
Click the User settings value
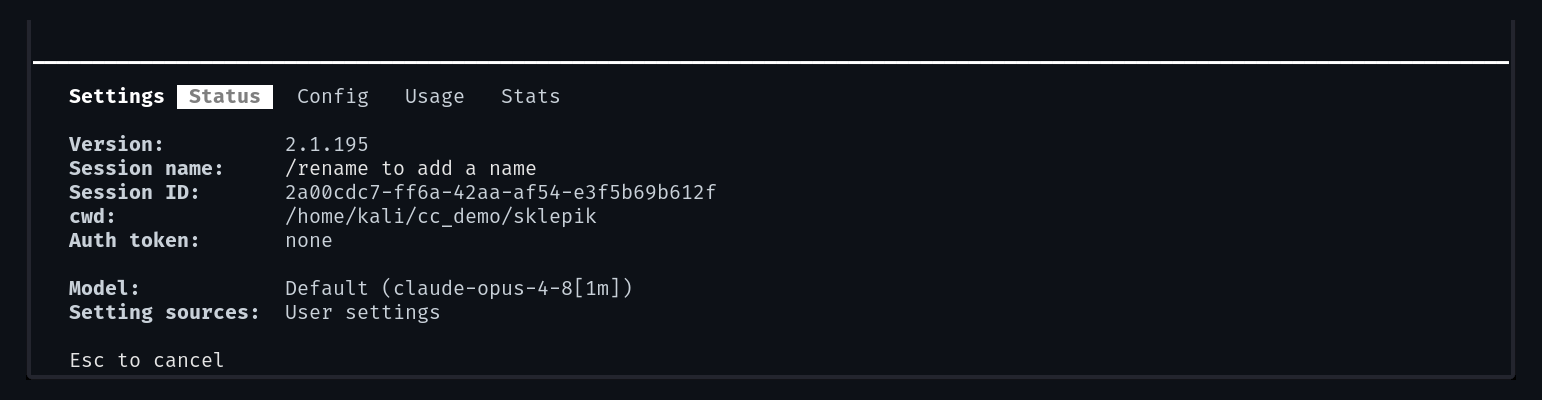[x=363, y=313]
